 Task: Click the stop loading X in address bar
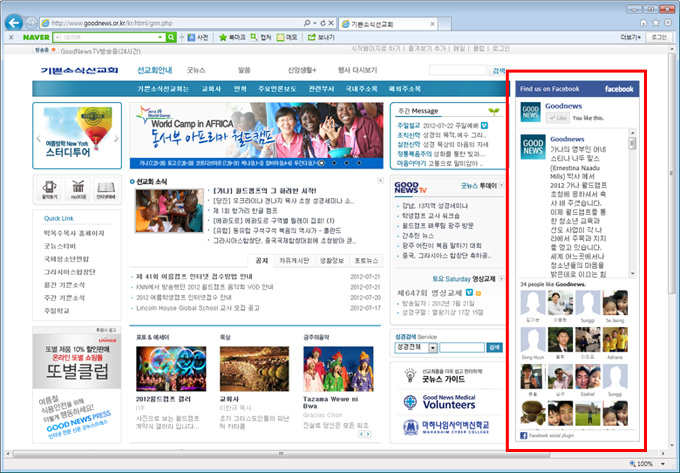pos(331,23)
